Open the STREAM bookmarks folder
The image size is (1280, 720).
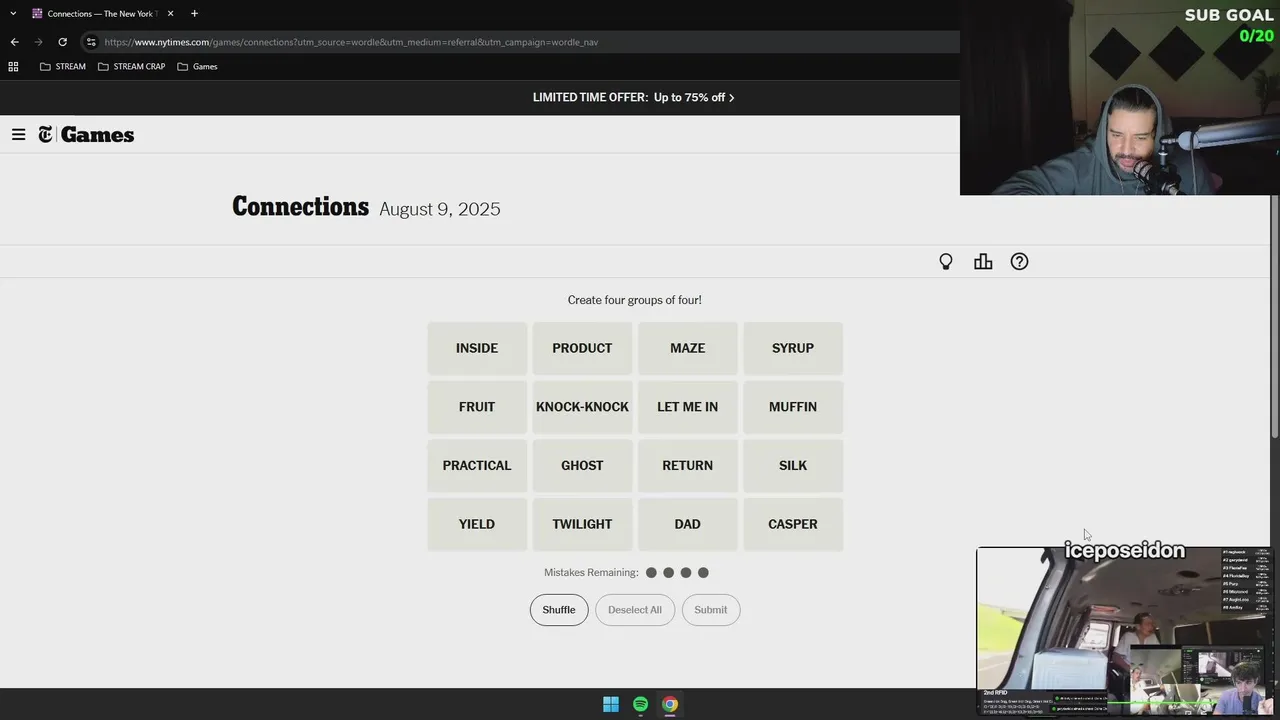pos(62,66)
